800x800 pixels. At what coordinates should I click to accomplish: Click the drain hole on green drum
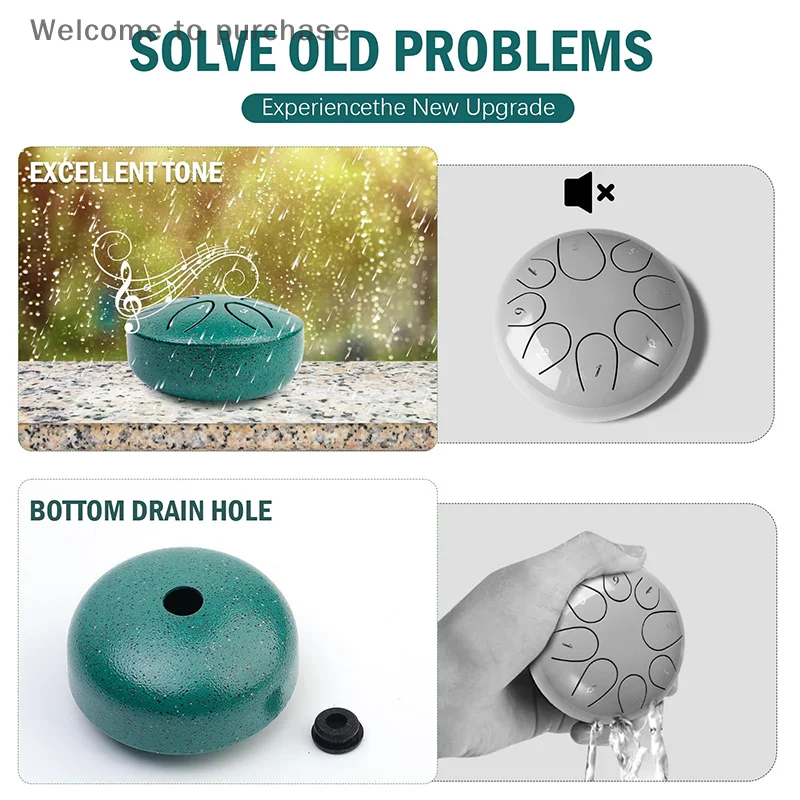click(183, 601)
